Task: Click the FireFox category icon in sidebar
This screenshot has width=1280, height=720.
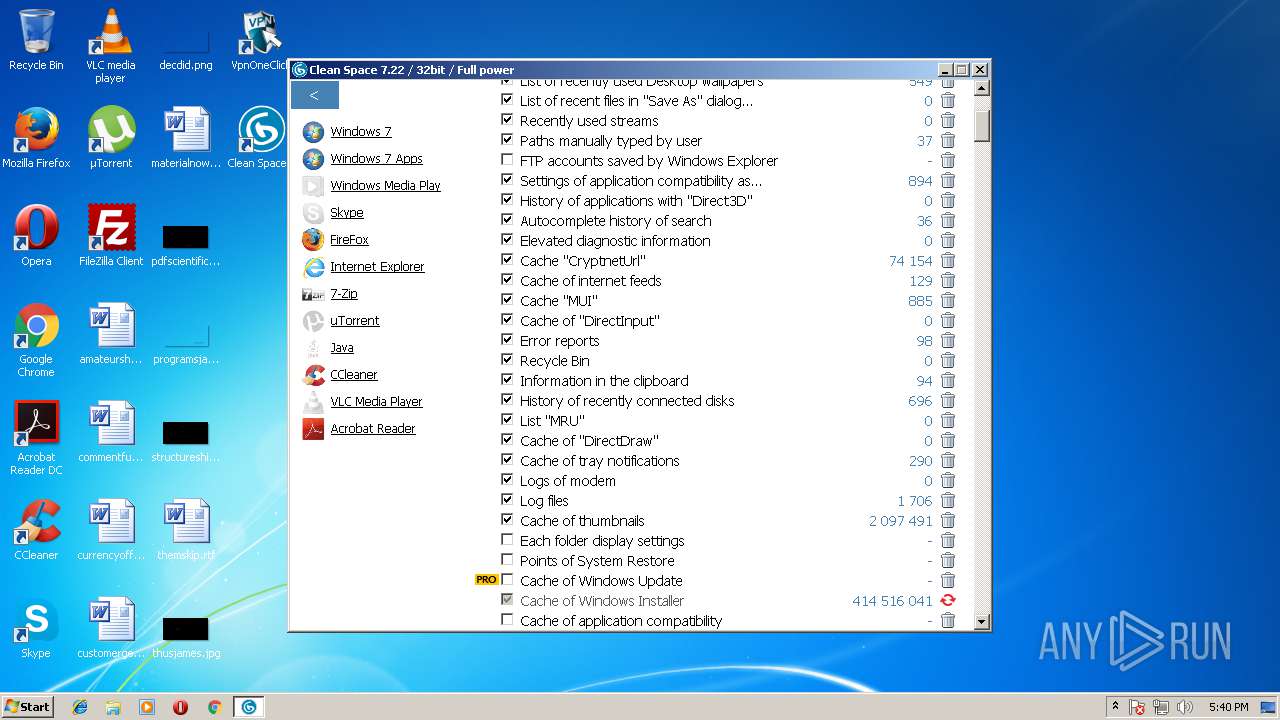Action: (313, 240)
